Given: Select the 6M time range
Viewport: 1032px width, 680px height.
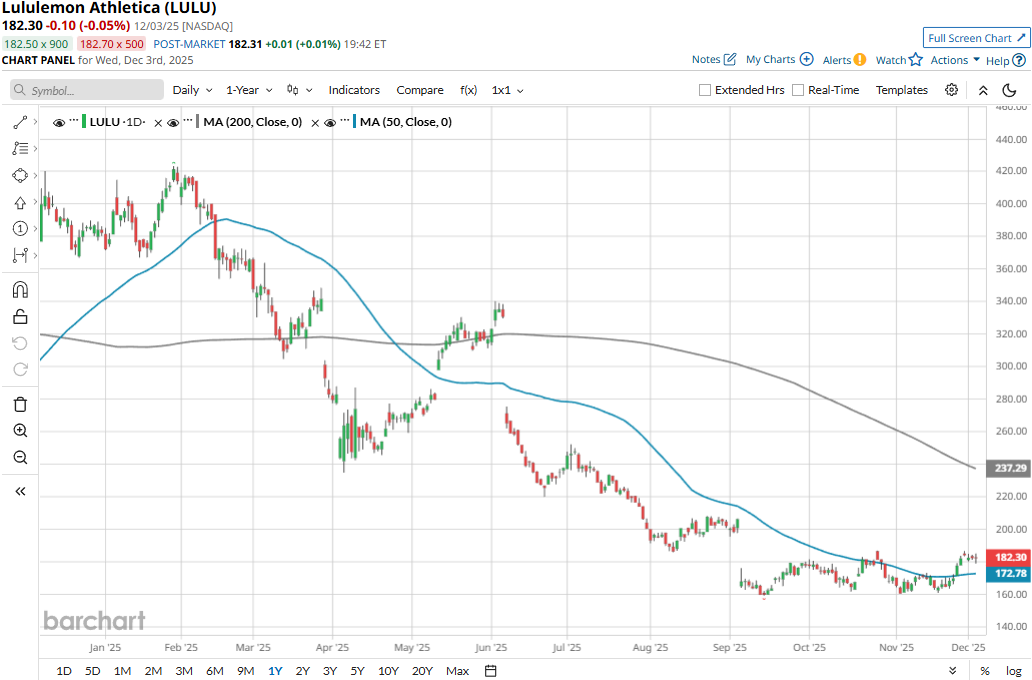Looking at the screenshot, I should (x=215, y=671).
